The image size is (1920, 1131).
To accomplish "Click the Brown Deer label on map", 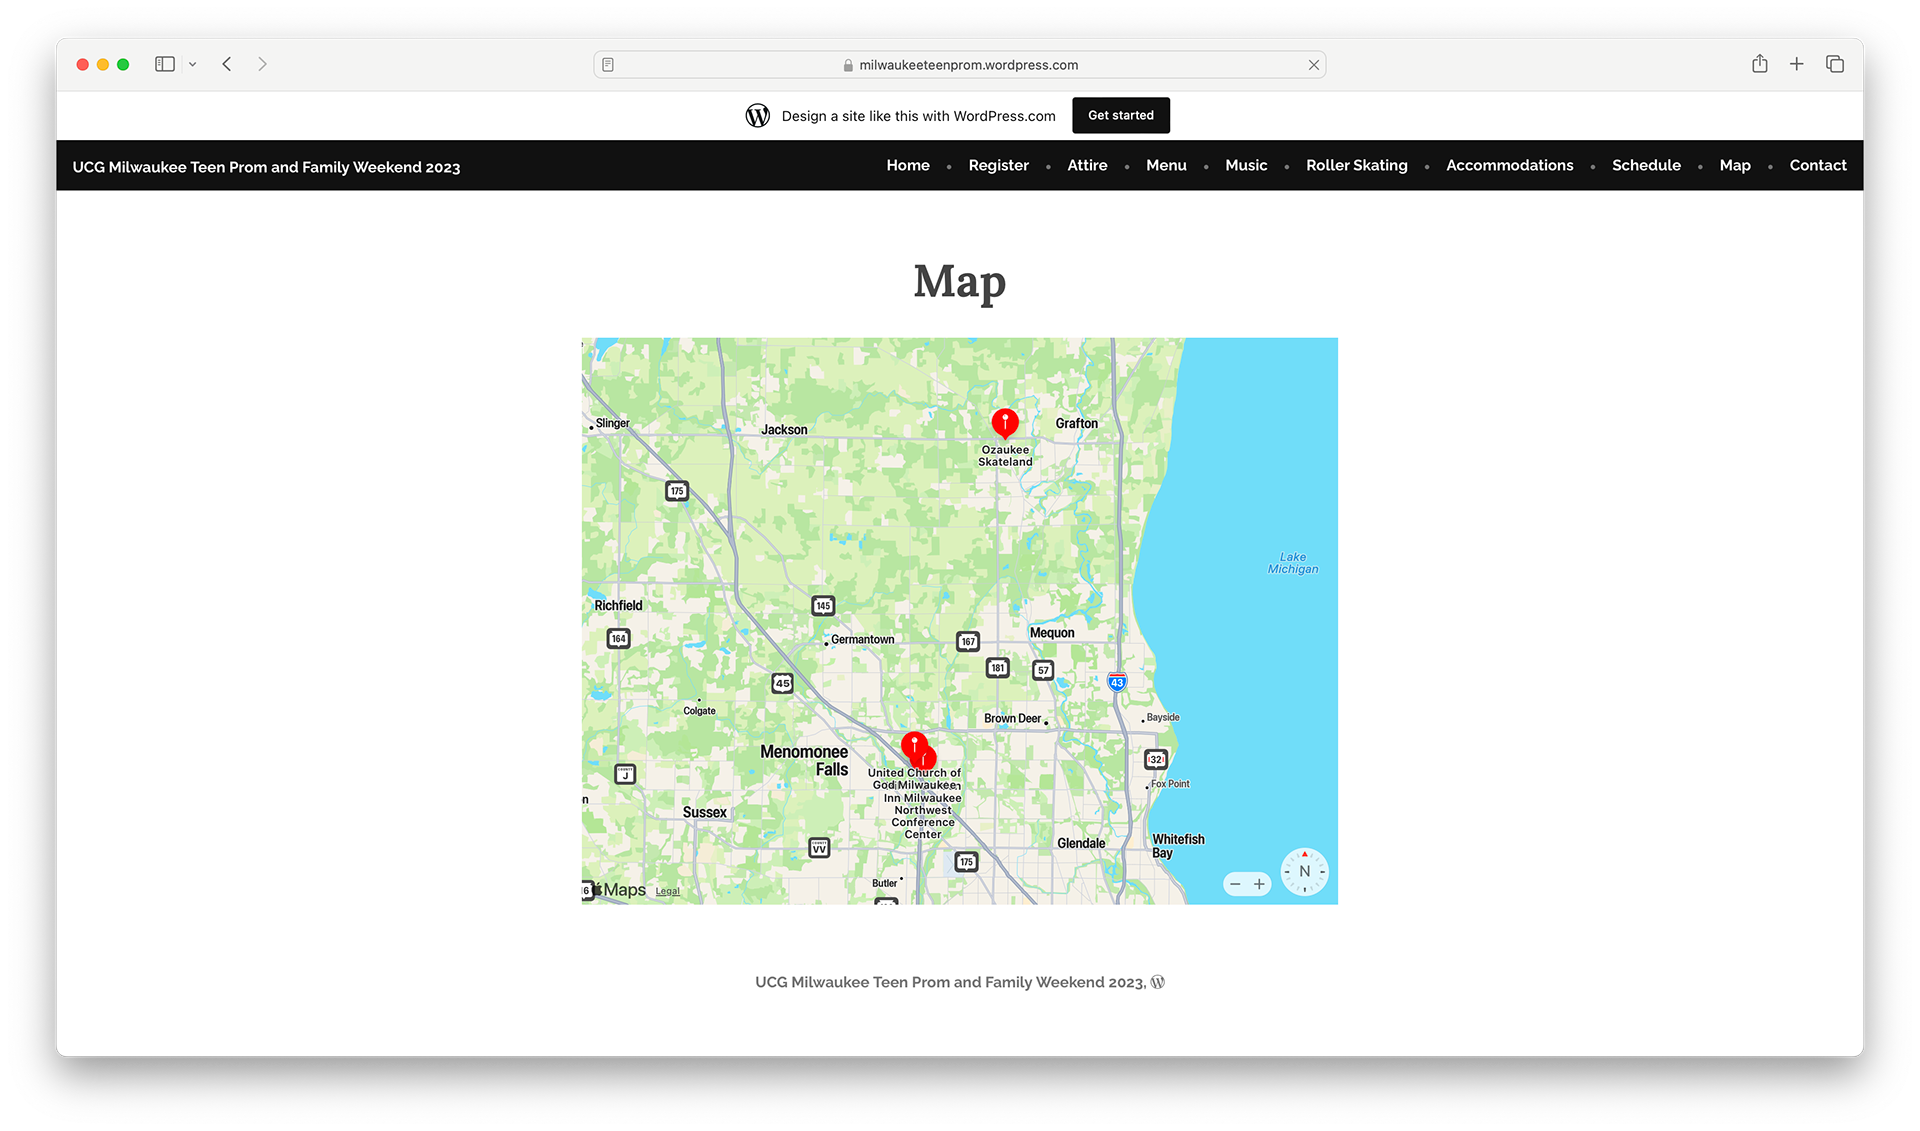I will (x=1012, y=718).
